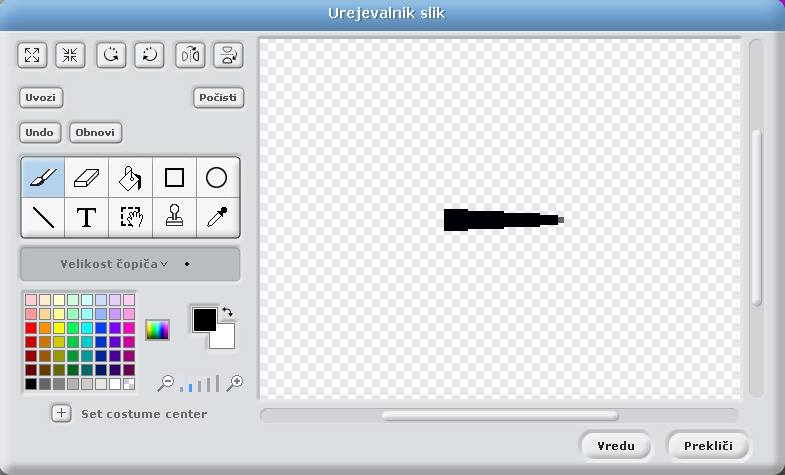Screen dimensions: 785x475
Task: Toggle the color palette style button
Action: [x=157, y=329]
